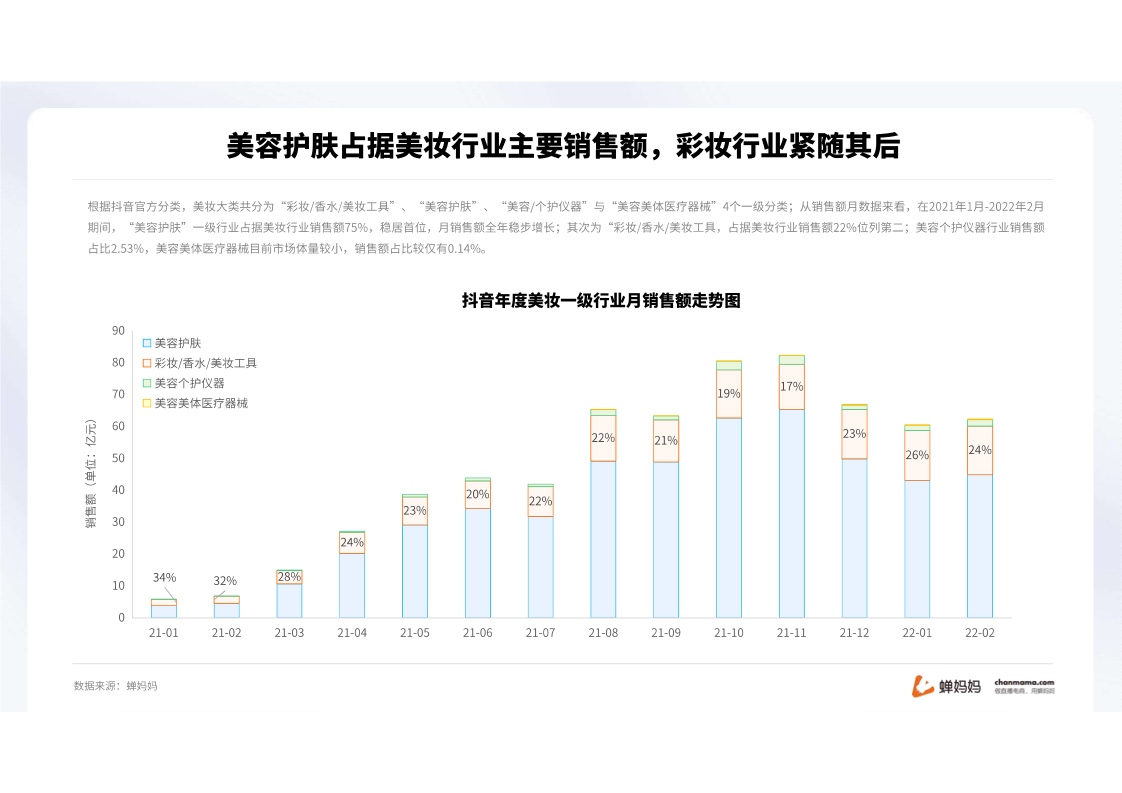Click the 90 value on the y-axis
The image size is (1122, 793).
coord(118,331)
